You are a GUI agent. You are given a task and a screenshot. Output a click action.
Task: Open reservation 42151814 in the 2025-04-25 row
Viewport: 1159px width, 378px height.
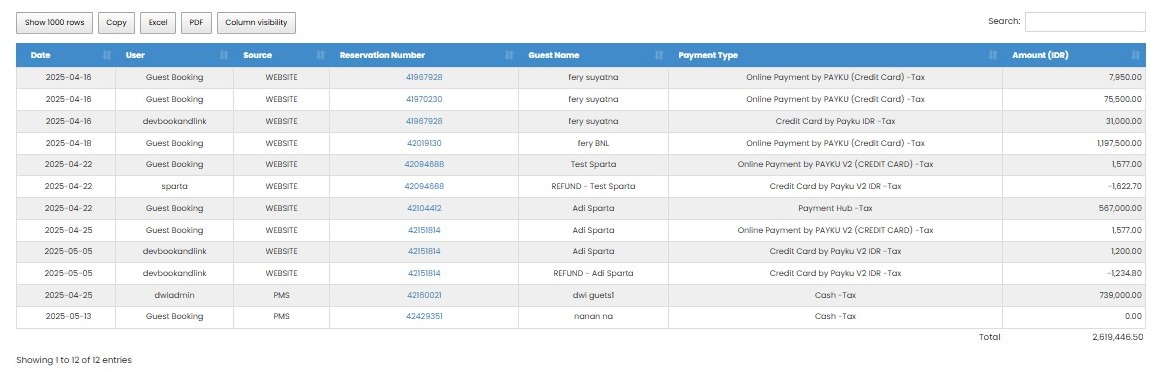point(424,230)
